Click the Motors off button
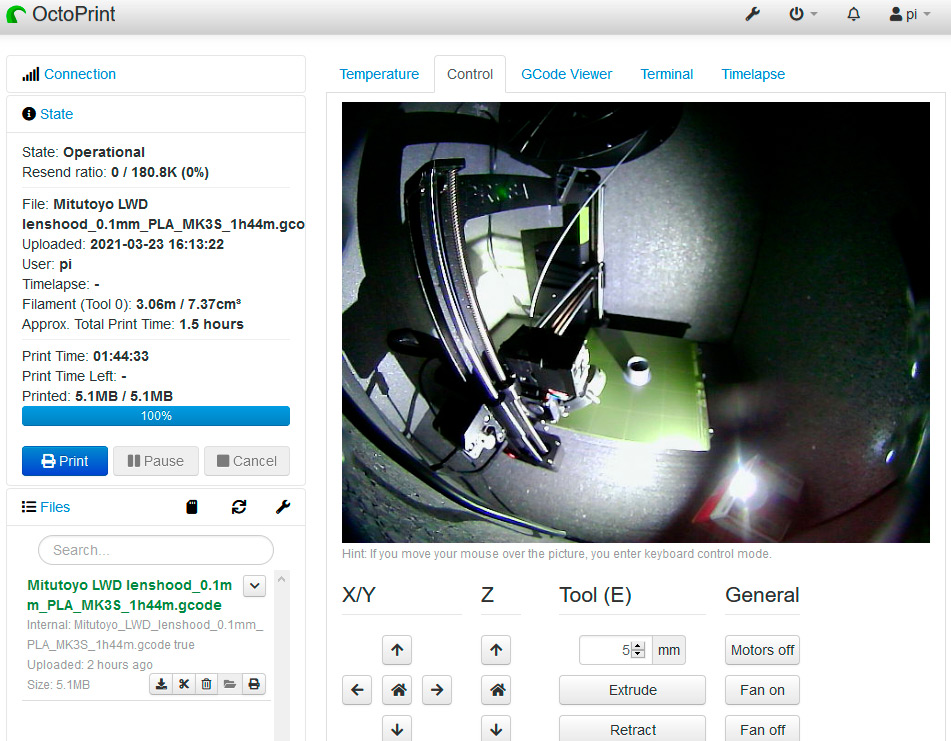 [x=762, y=650]
